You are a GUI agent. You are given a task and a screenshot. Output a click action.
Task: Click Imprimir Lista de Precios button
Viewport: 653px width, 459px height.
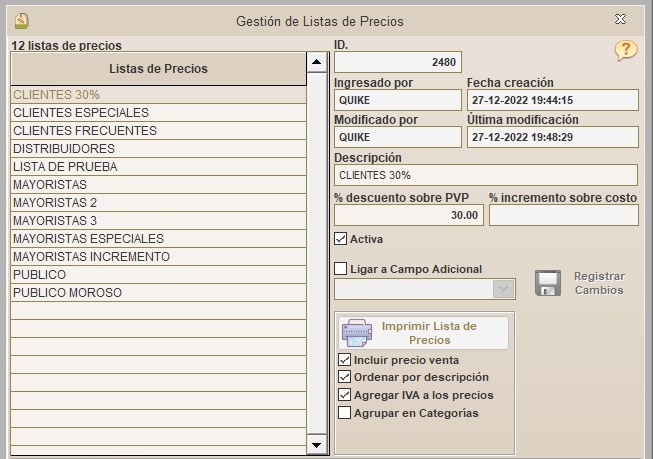click(x=423, y=333)
